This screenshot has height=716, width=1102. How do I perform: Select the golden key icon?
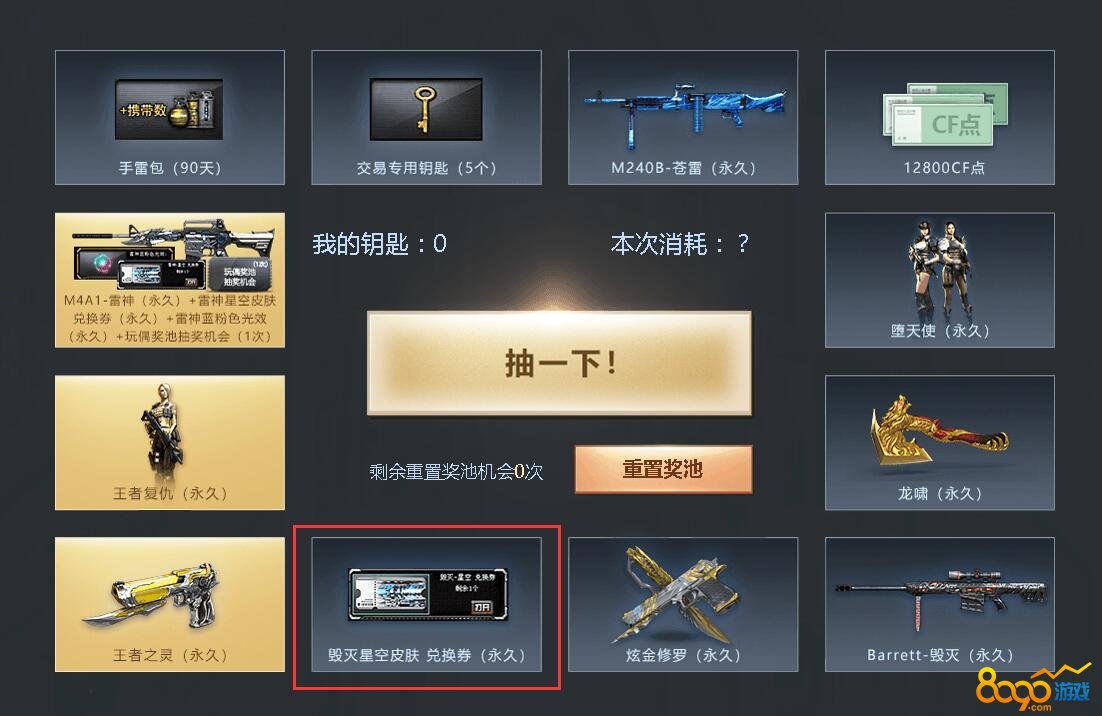tap(426, 109)
